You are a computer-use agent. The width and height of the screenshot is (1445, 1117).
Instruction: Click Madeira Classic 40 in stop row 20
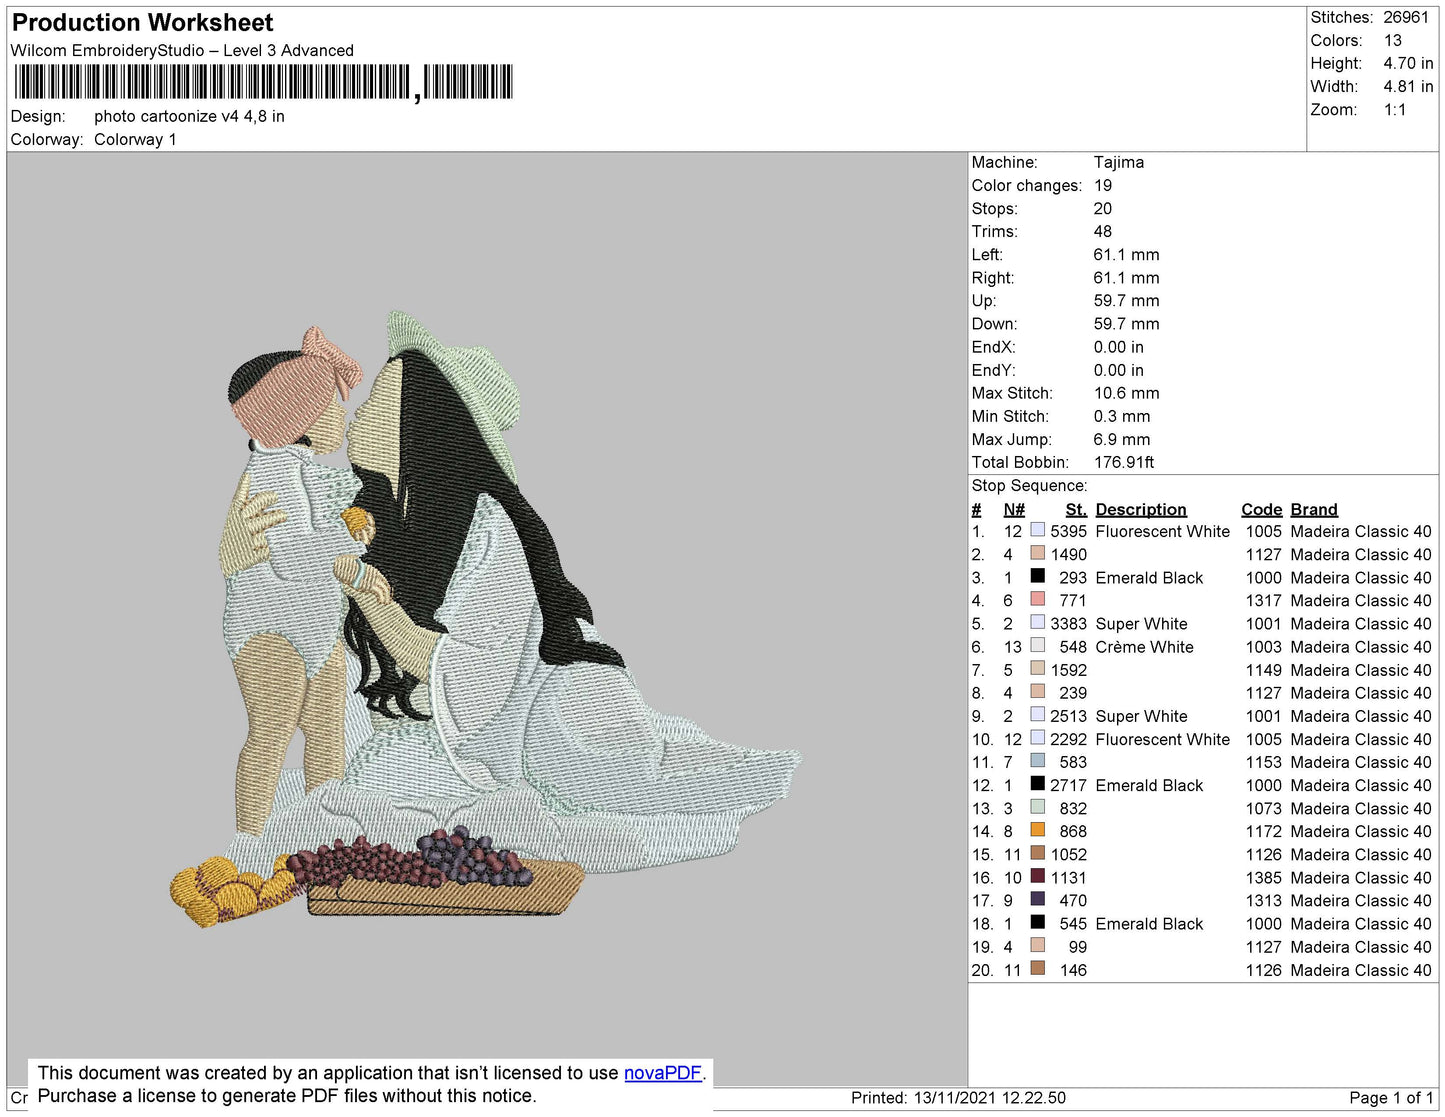coord(1361,970)
